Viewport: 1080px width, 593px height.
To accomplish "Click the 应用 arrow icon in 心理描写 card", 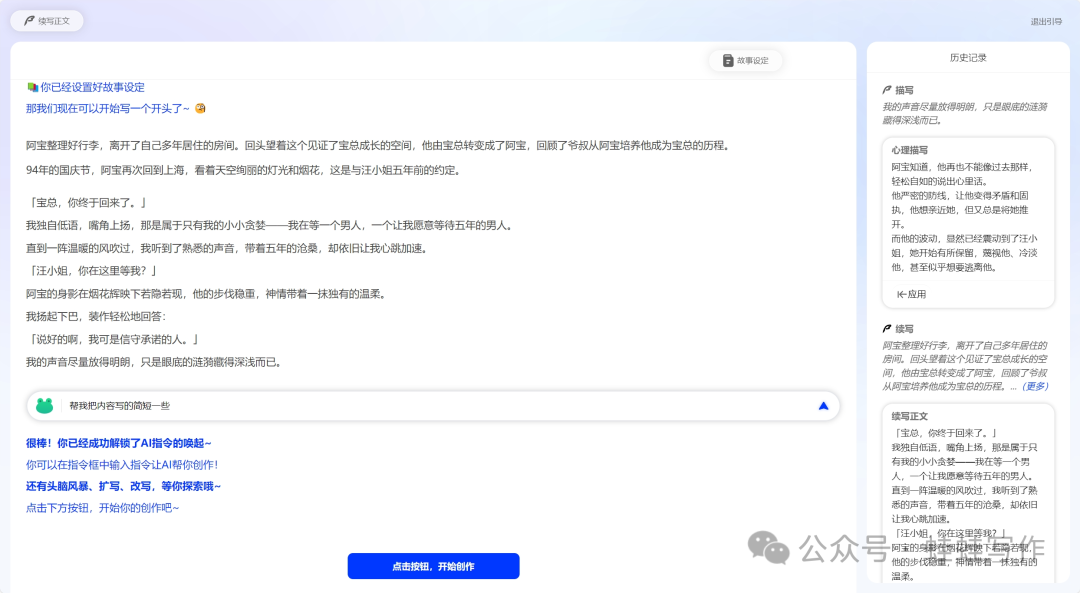I will click(901, 293).
